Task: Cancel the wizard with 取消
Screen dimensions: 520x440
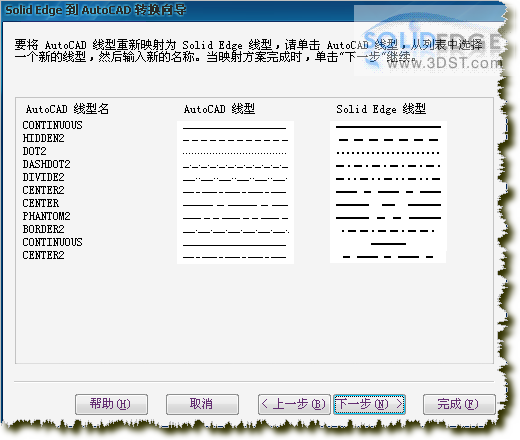Action: (x=202, y=404)
